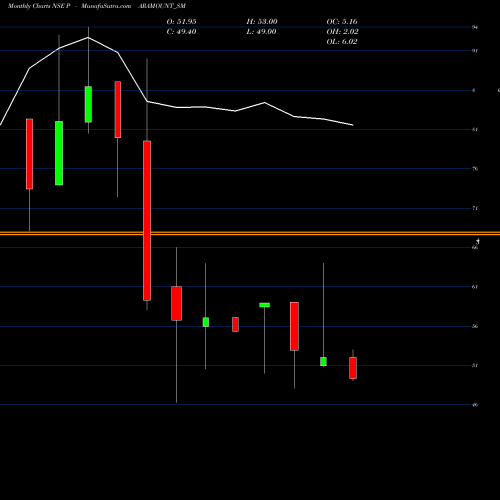Screen dimensions: 500x500
Task: Click the 46 price axis label
Action: pos(475,405)
